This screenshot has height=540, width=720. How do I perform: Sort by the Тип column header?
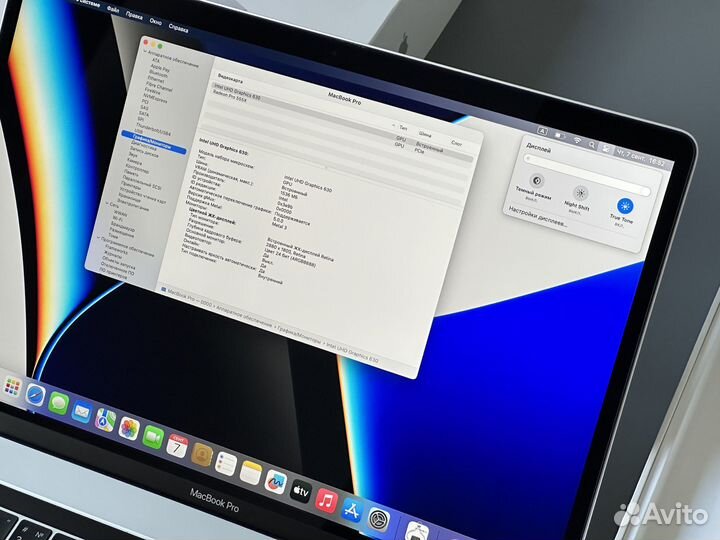(403, 128)
